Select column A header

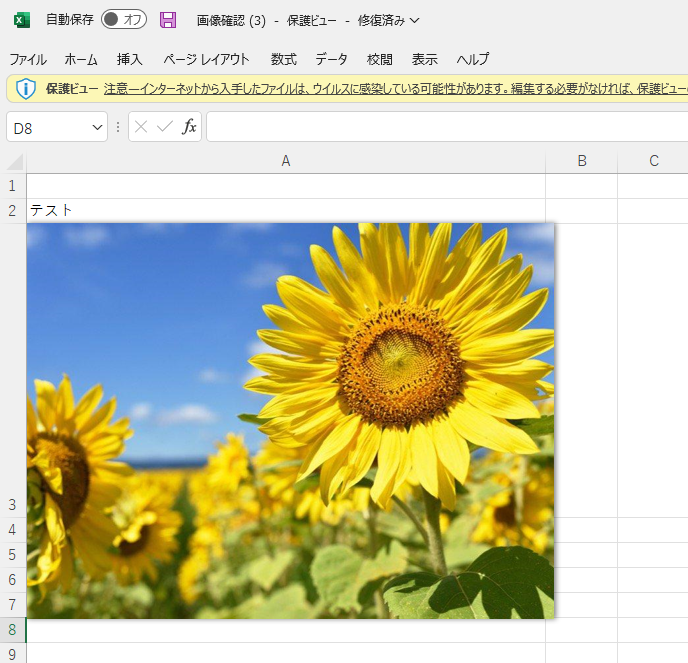pos(286,161)
